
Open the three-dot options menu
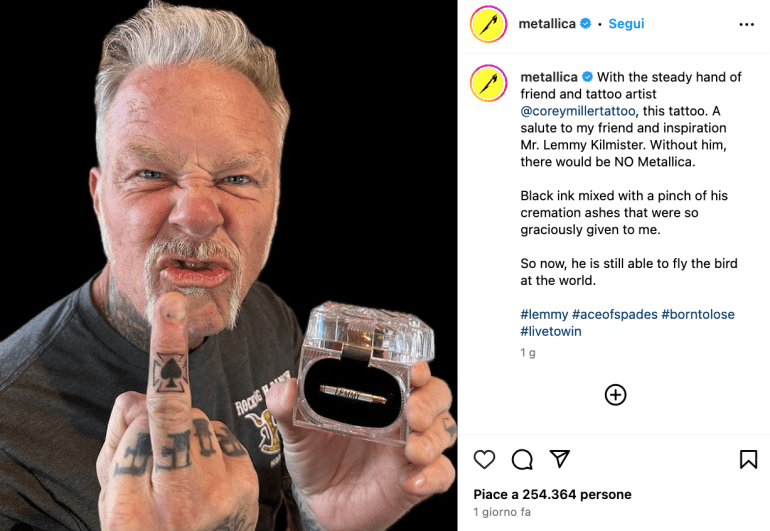pyautogui.click(x=746, y=24)
